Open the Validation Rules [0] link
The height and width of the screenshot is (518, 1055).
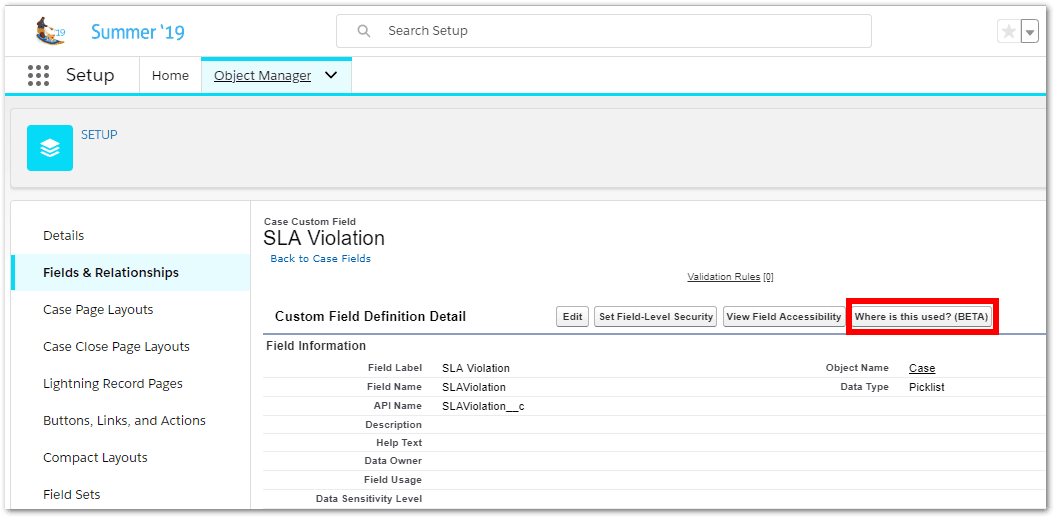click(x=730, y=277)
